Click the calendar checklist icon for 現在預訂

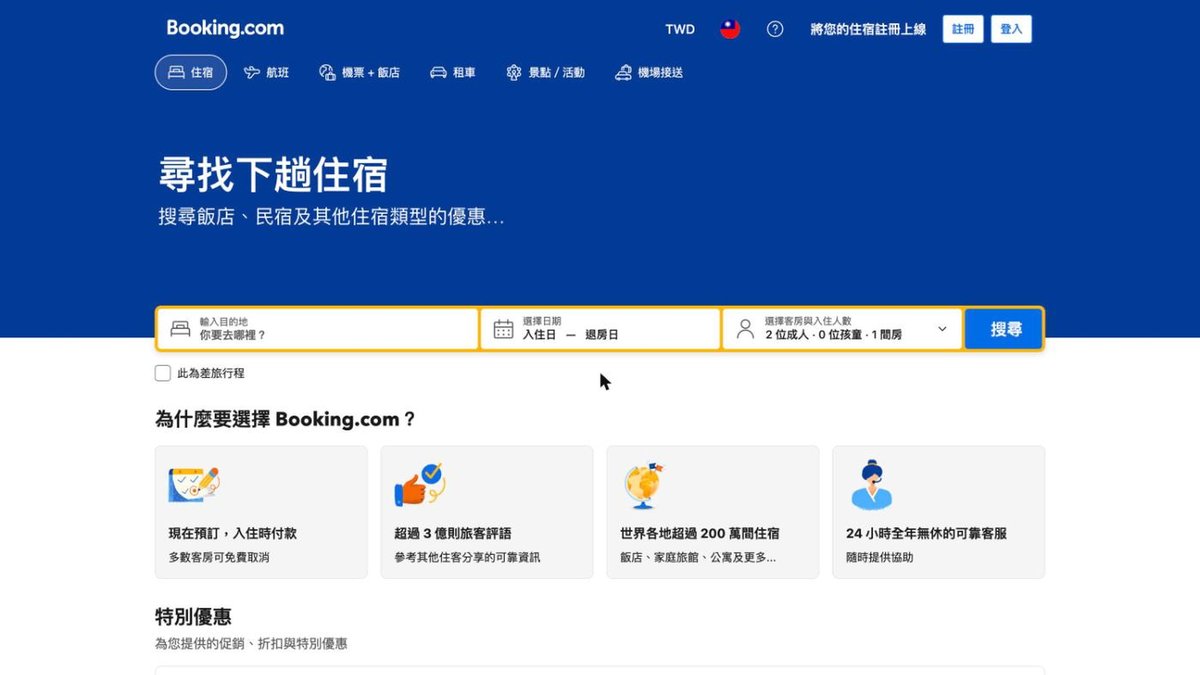(194, 485)
